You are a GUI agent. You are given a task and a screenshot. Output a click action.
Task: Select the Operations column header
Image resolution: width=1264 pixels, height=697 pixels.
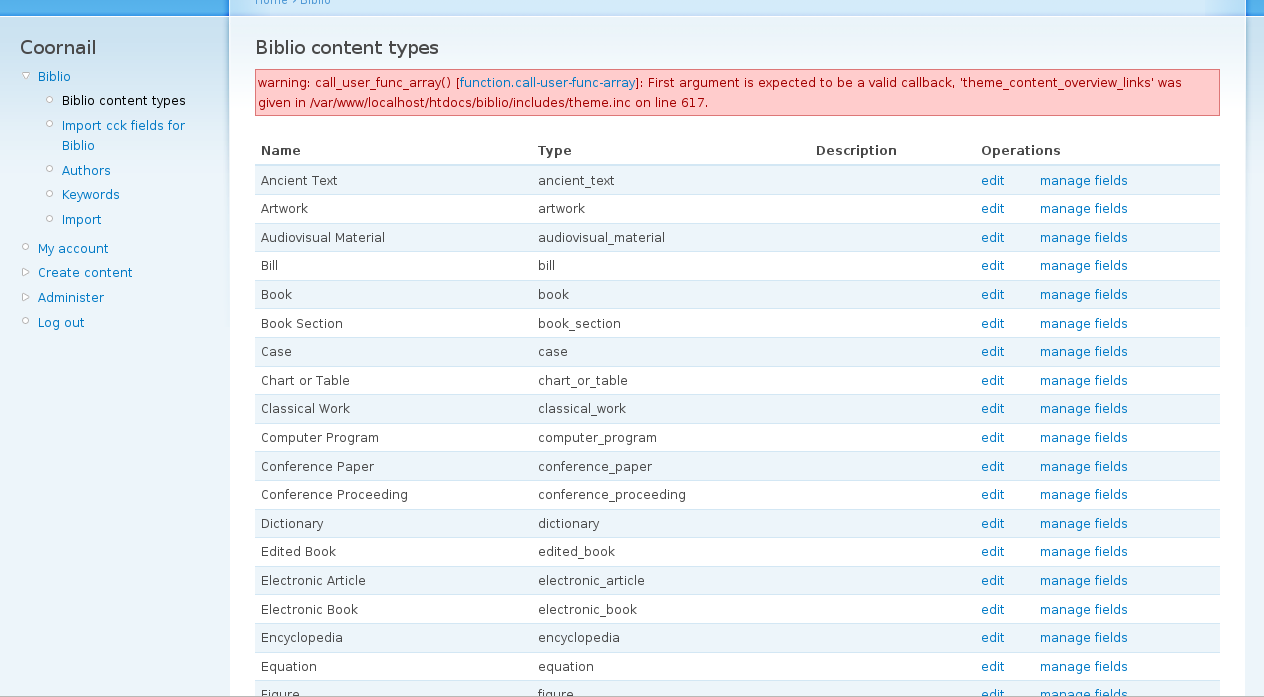1020,151
